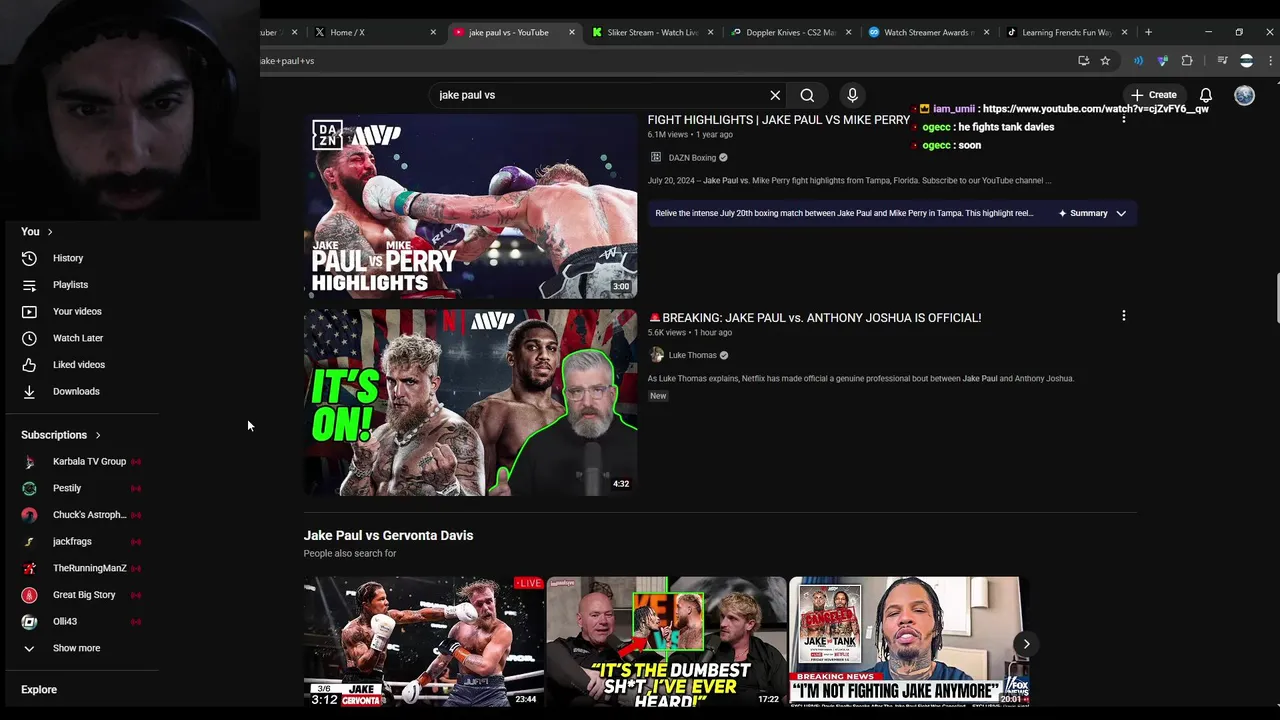Open the Explore section heading
The height and width of the screenshot is (720, 1280).
click(39, 690)
